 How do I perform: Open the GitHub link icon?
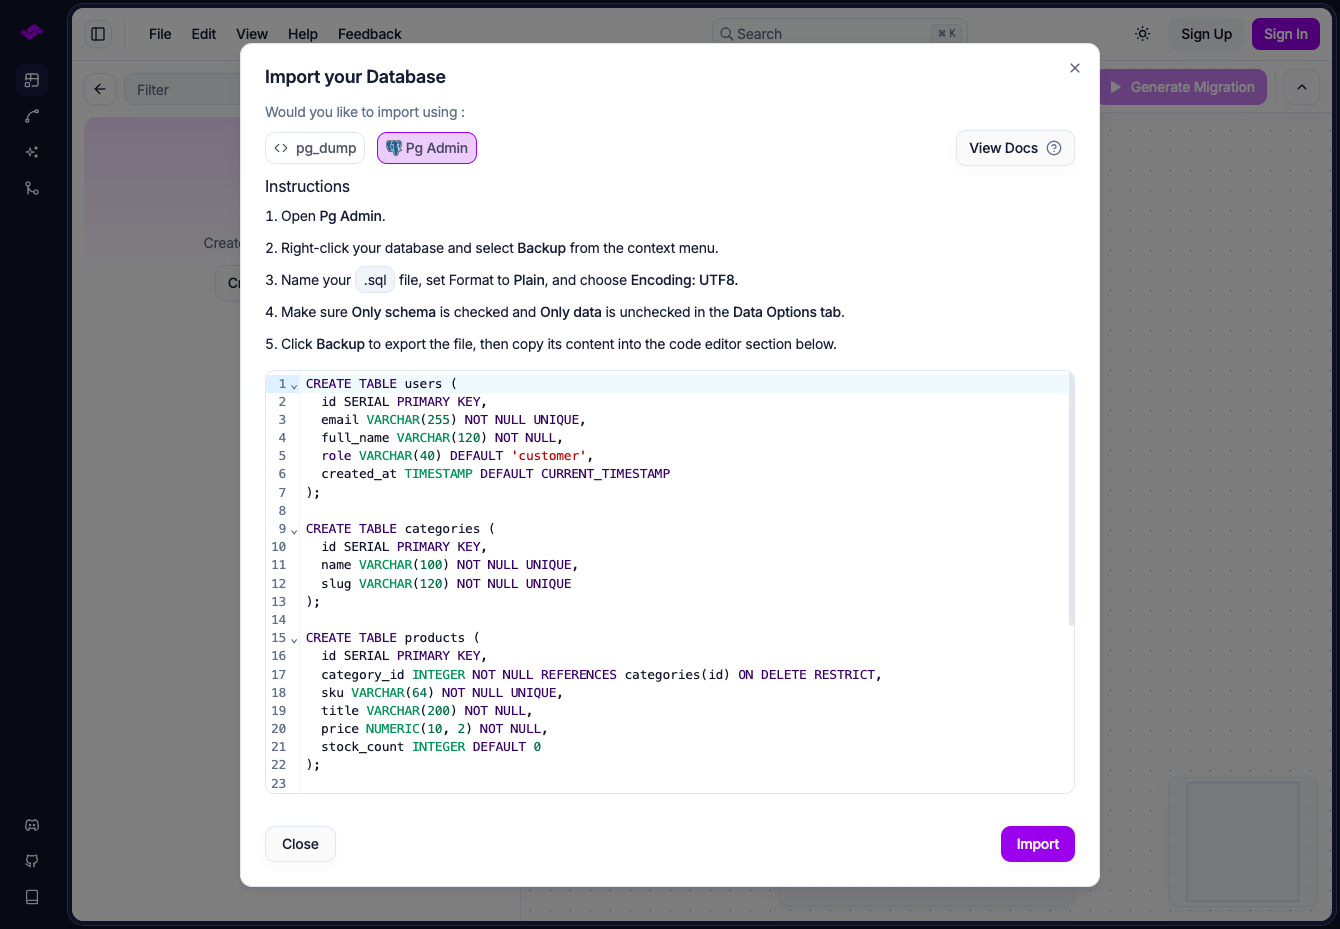point(32,861)
